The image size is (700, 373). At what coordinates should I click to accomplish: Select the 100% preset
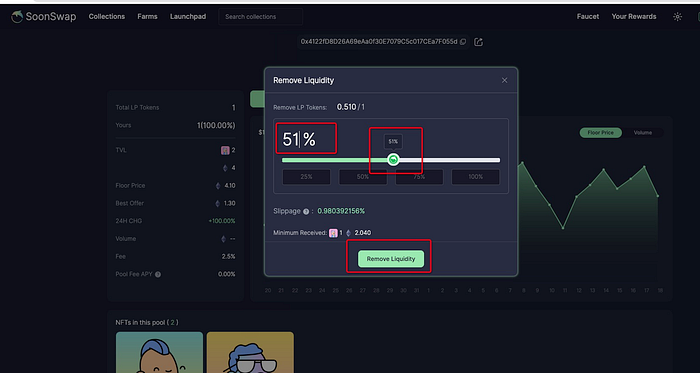pyautogui.click(x=476, y=177)
